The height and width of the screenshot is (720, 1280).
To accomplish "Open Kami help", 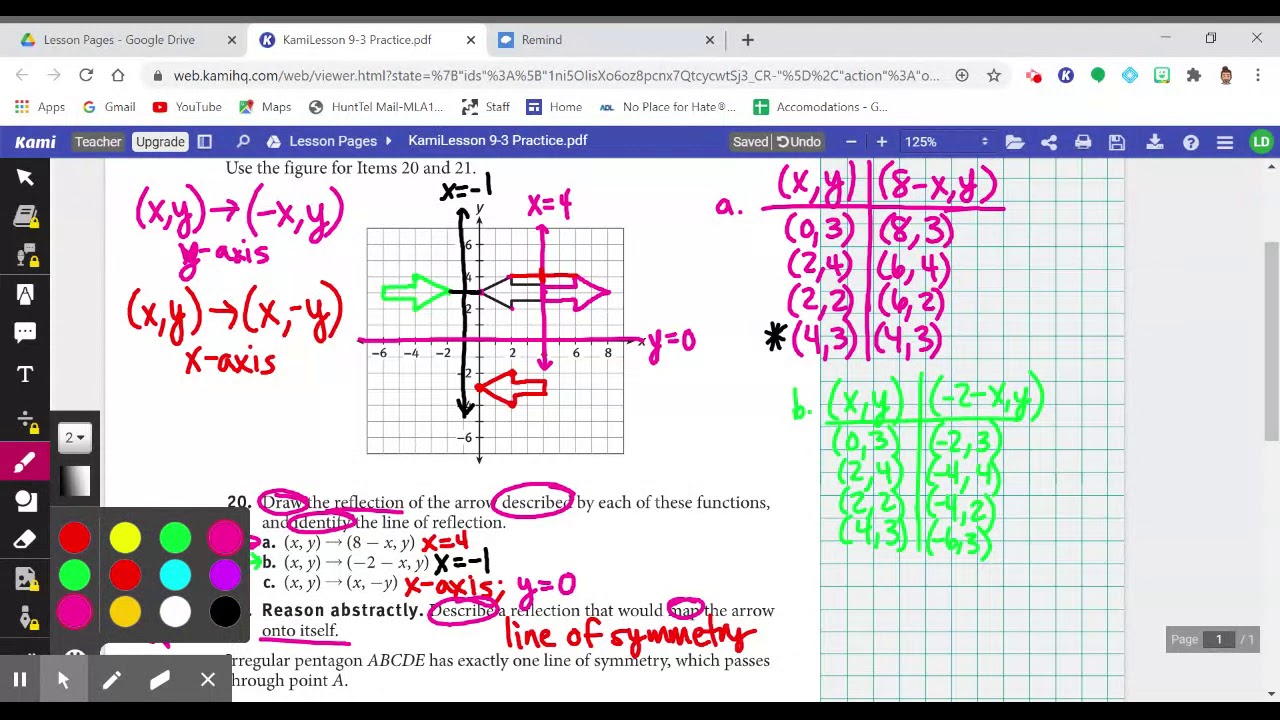I will [1191, 142].
